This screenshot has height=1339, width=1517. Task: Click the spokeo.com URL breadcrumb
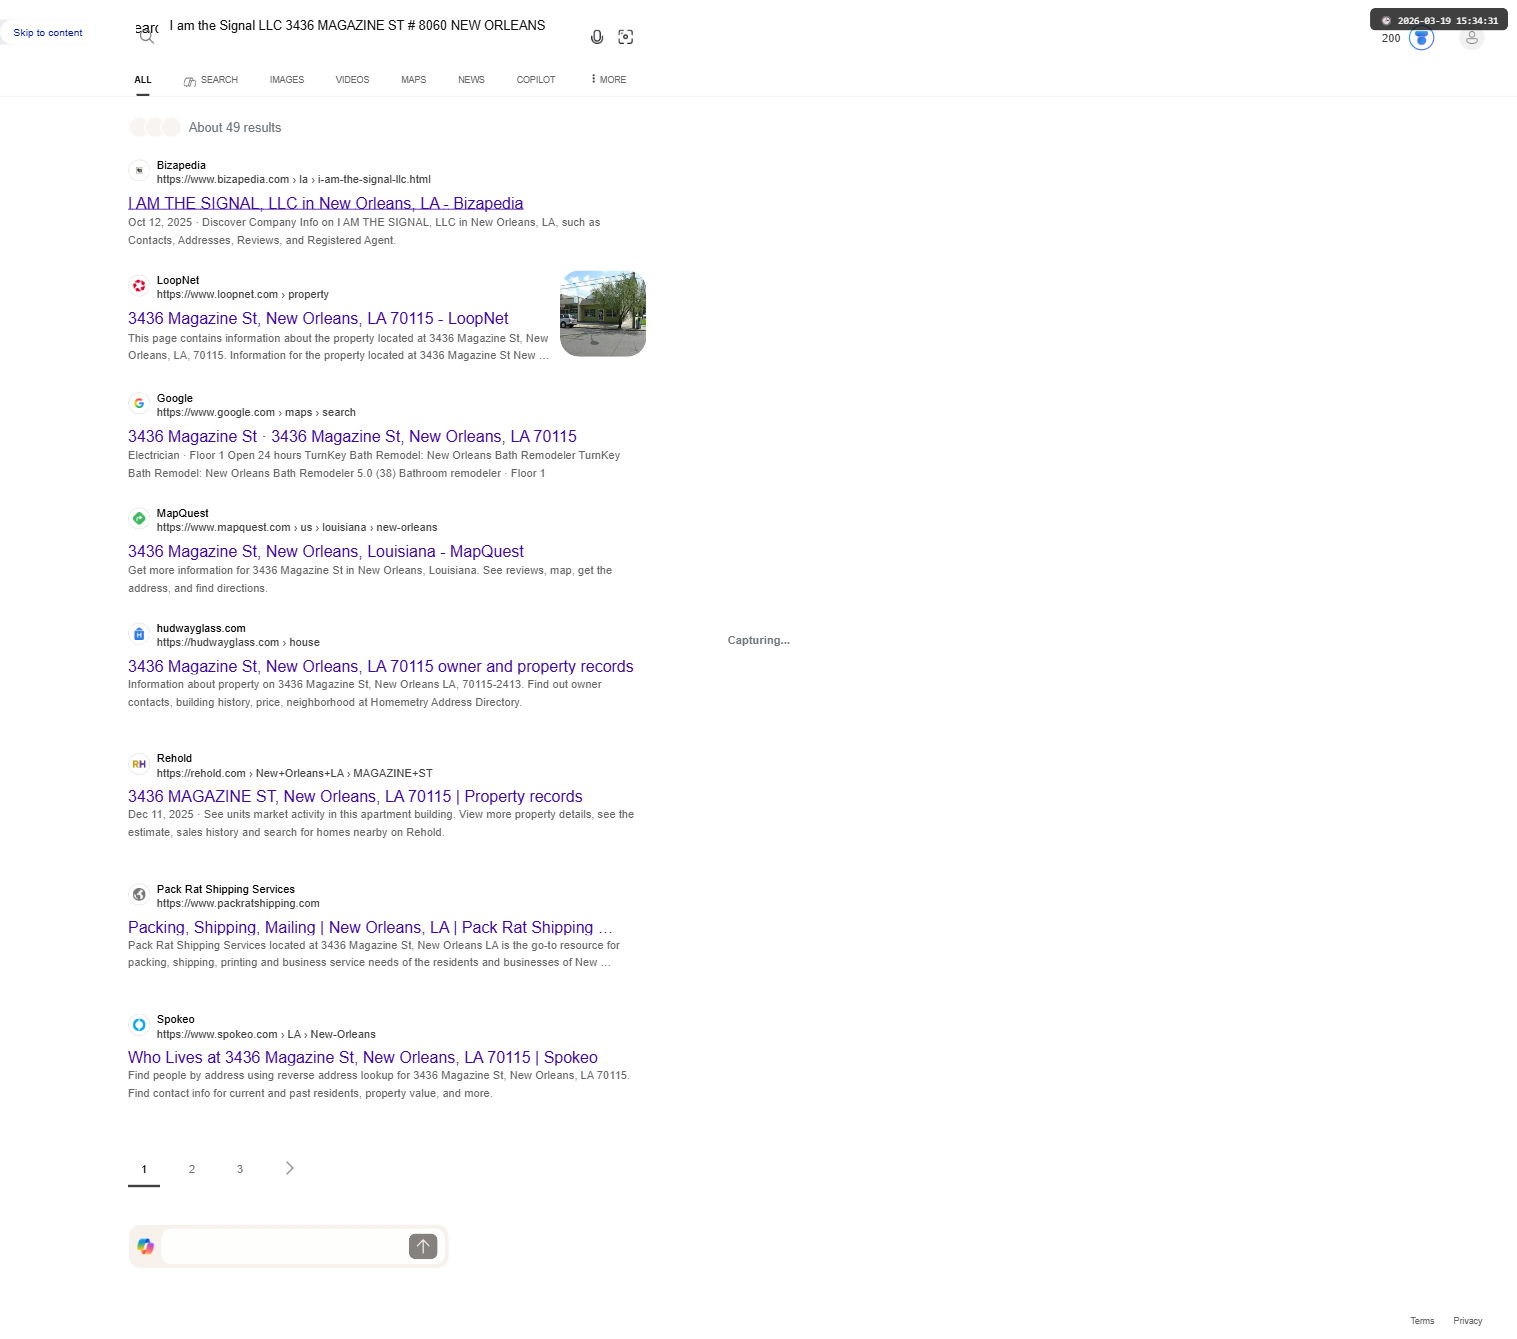(266, 1035)
